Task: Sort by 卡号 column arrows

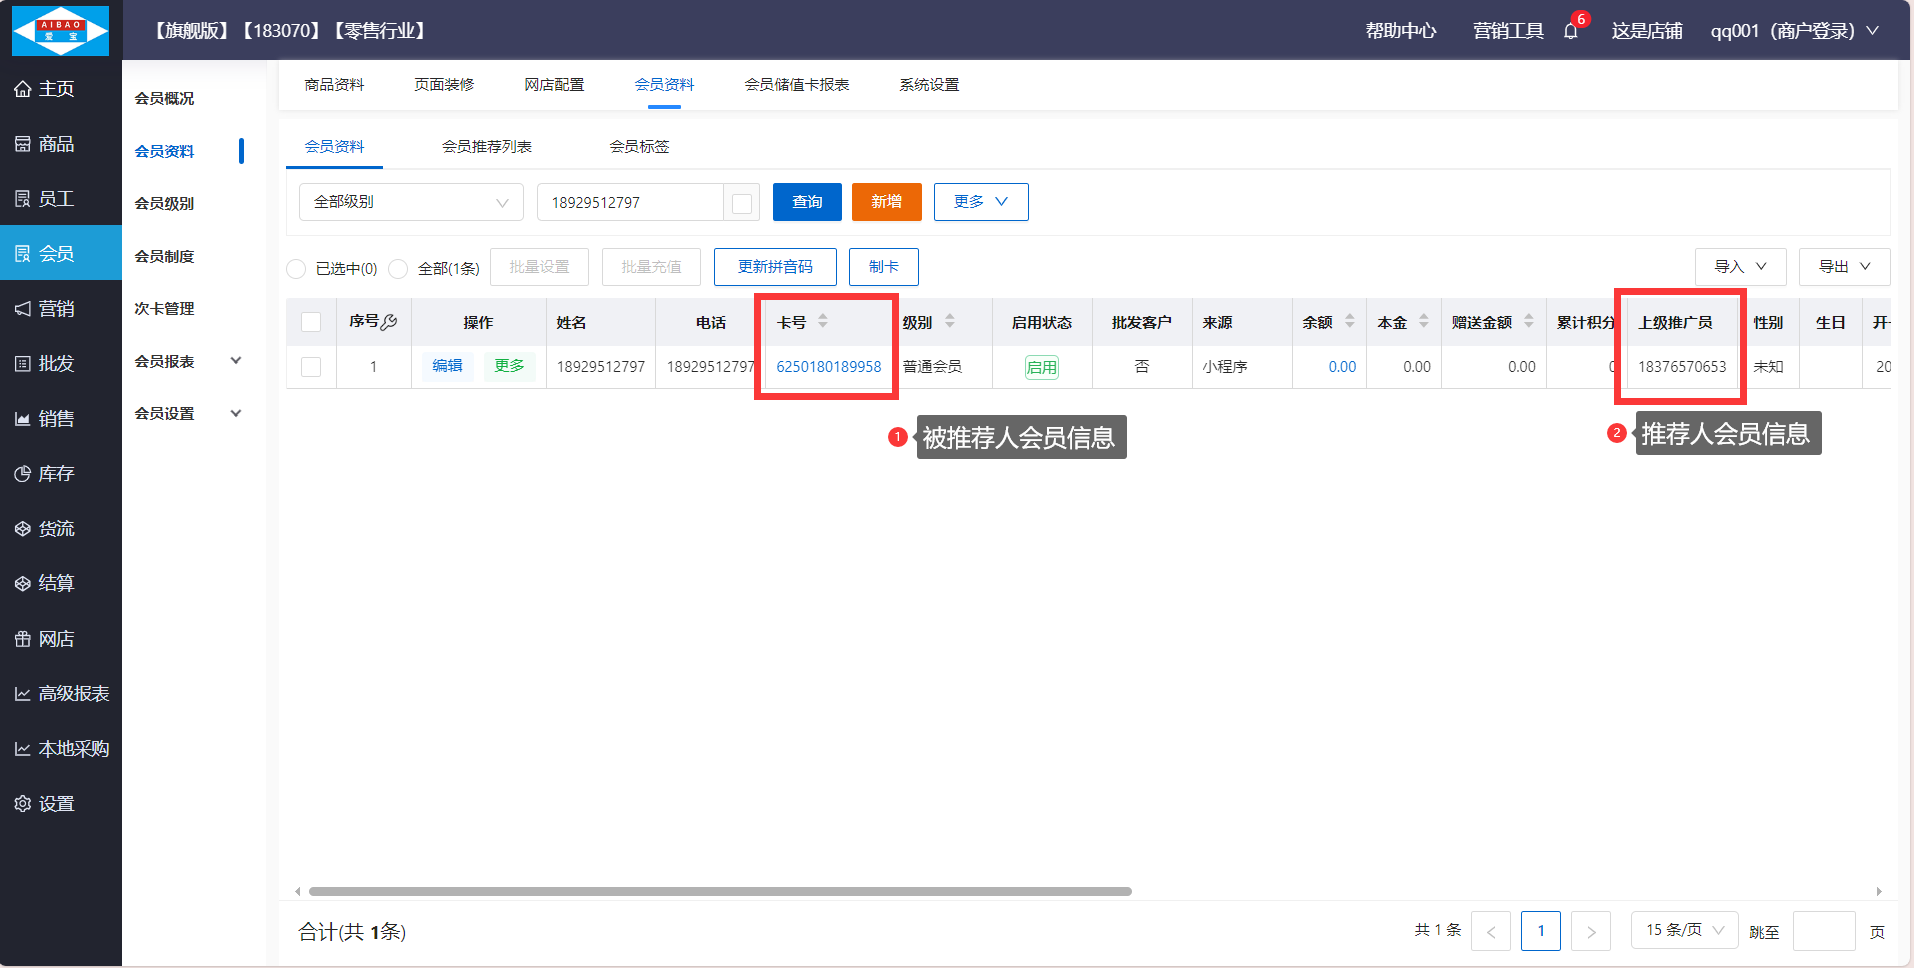Action: pyautogui.click(x=822, y=321)
